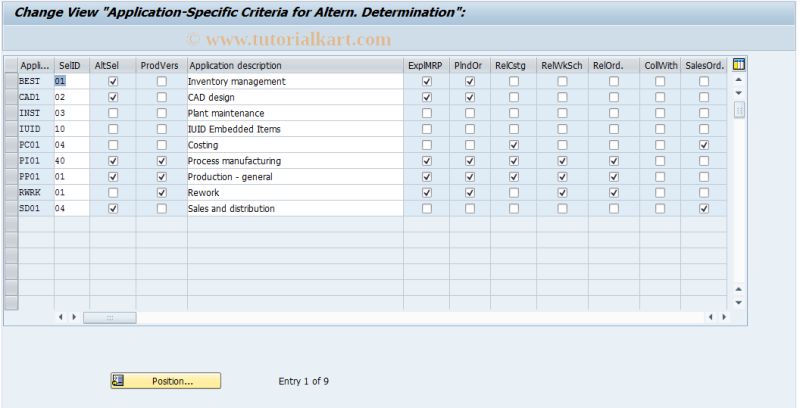Image resolution: width=800 pixels, height=408 pixels.
Task: Click the vertical scrollbar down arrow below top arrow
Action: (739, 93)
